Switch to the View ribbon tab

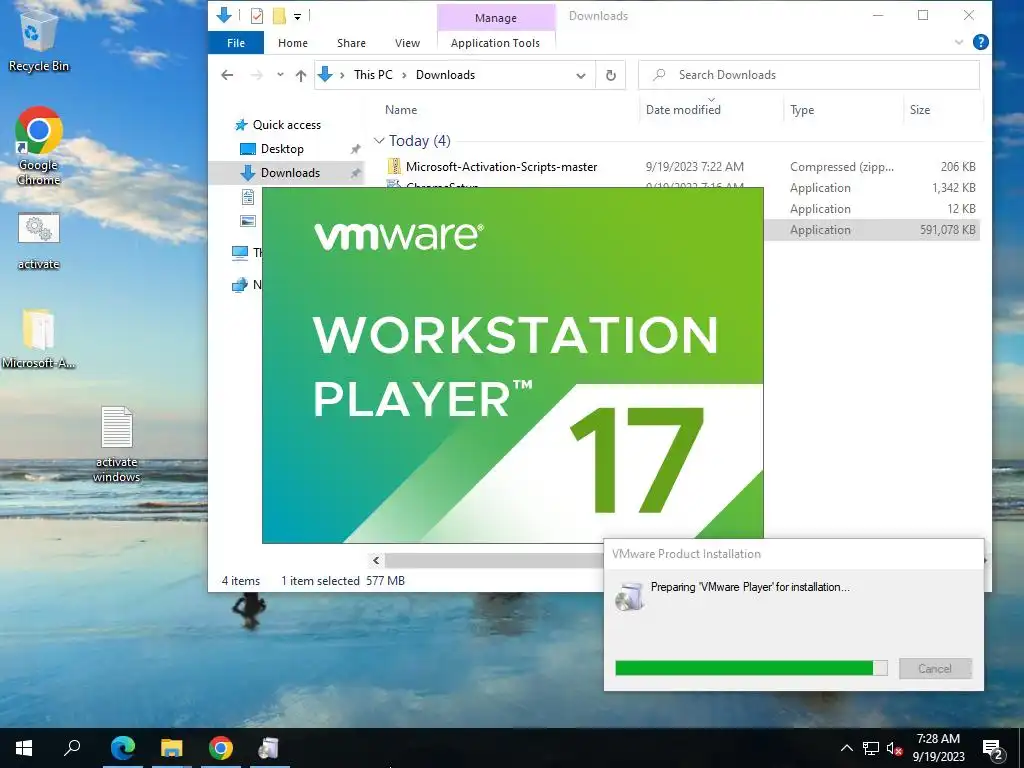coord(408,43)
